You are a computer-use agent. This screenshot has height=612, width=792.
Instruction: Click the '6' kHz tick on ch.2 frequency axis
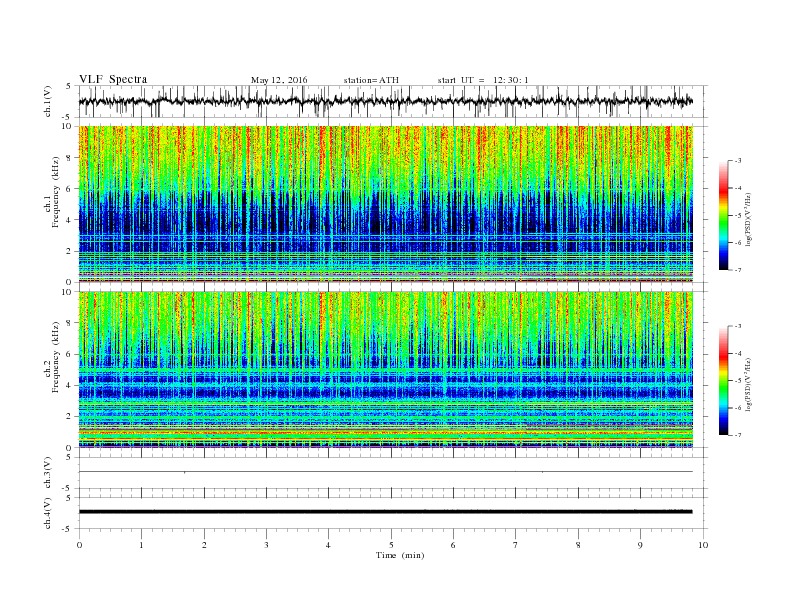click(70, 354)
